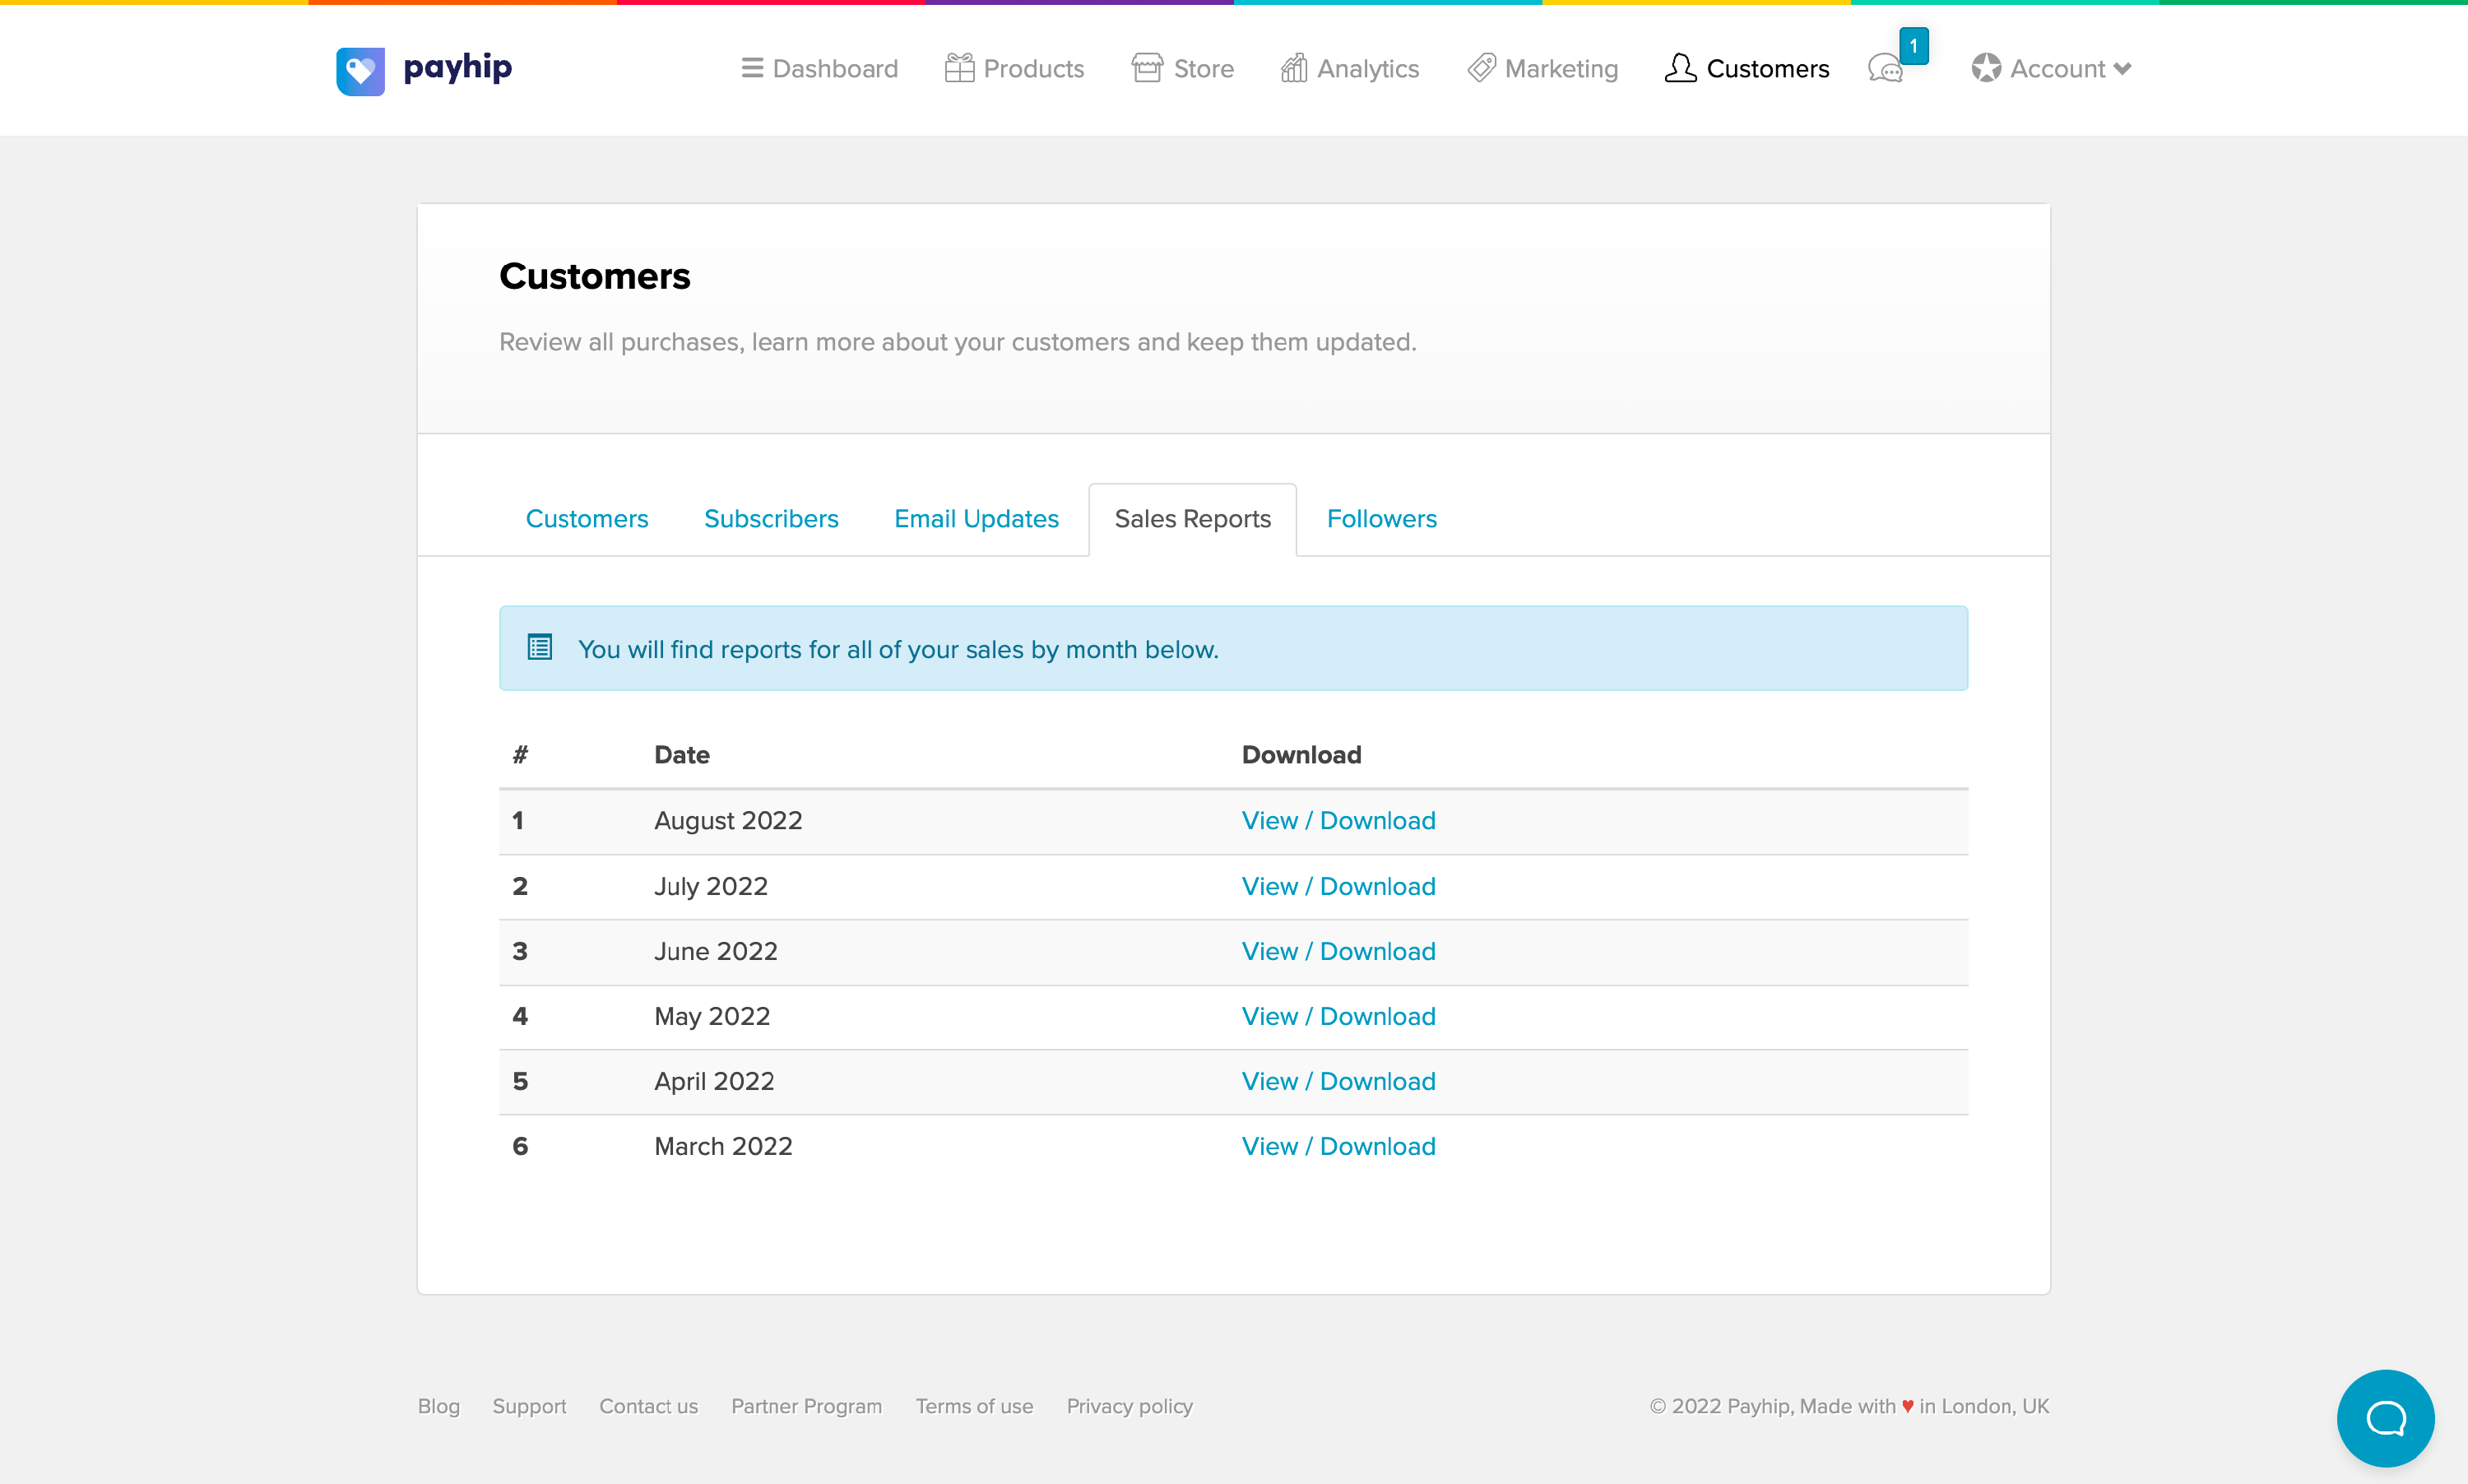Open Terms of use link

[x=974, y=1406]
